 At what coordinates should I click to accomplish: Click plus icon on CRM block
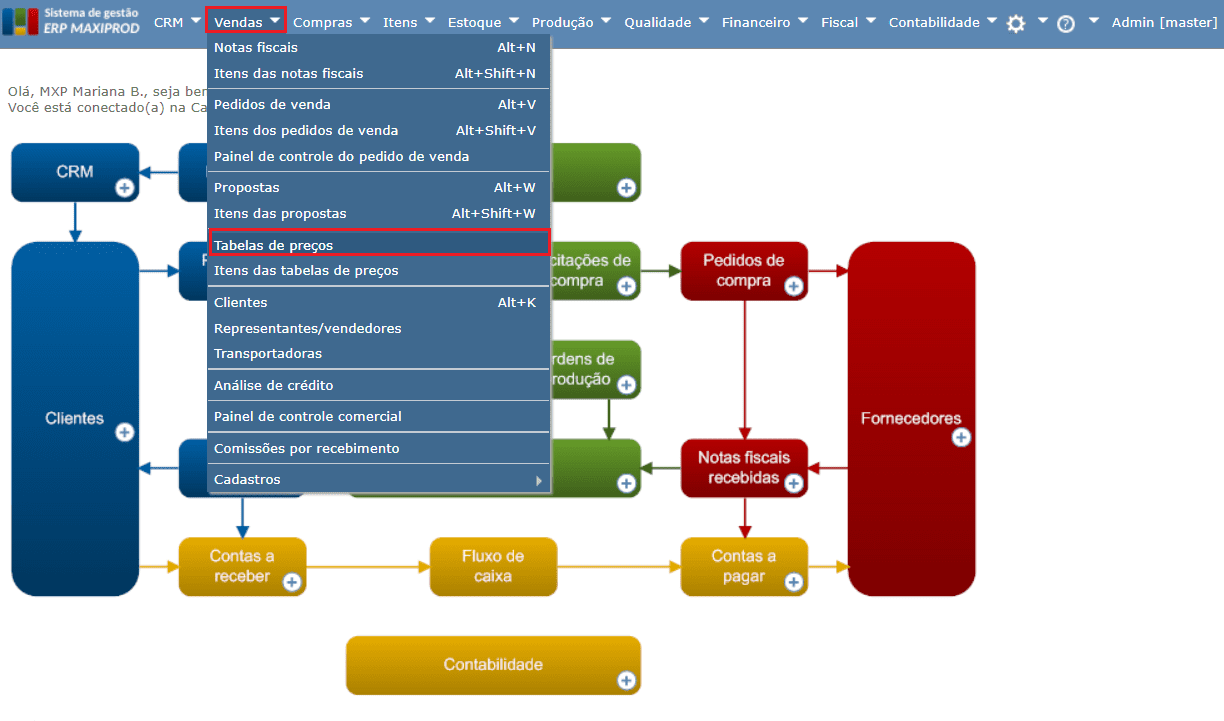coord(124,187)
